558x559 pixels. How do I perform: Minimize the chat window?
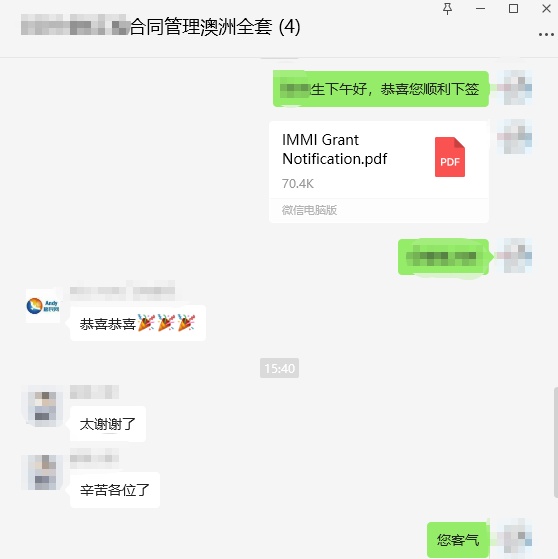click(x=480, y=9)
